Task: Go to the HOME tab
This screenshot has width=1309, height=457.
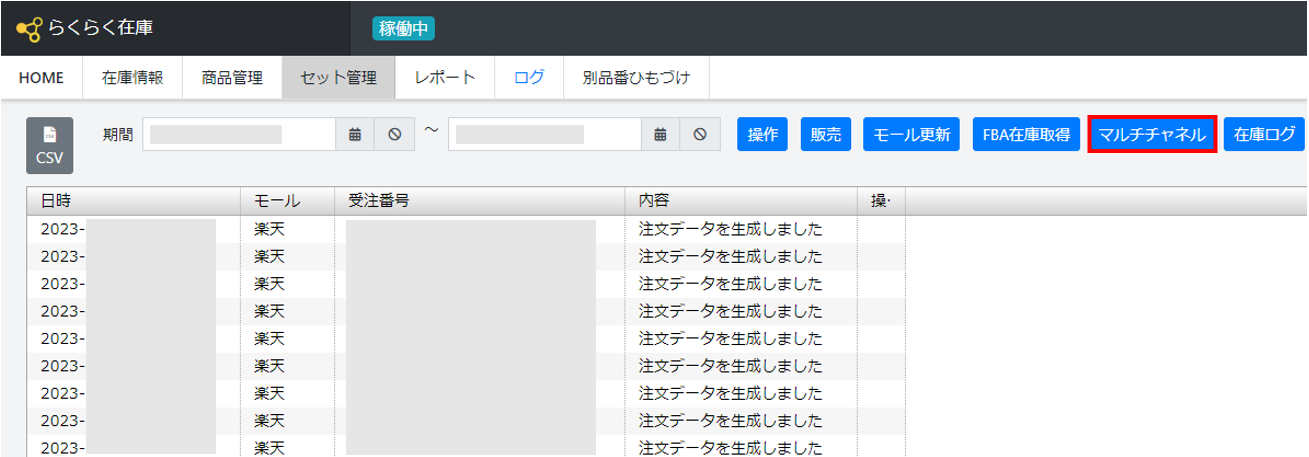Action: click(x=42, y=78)
